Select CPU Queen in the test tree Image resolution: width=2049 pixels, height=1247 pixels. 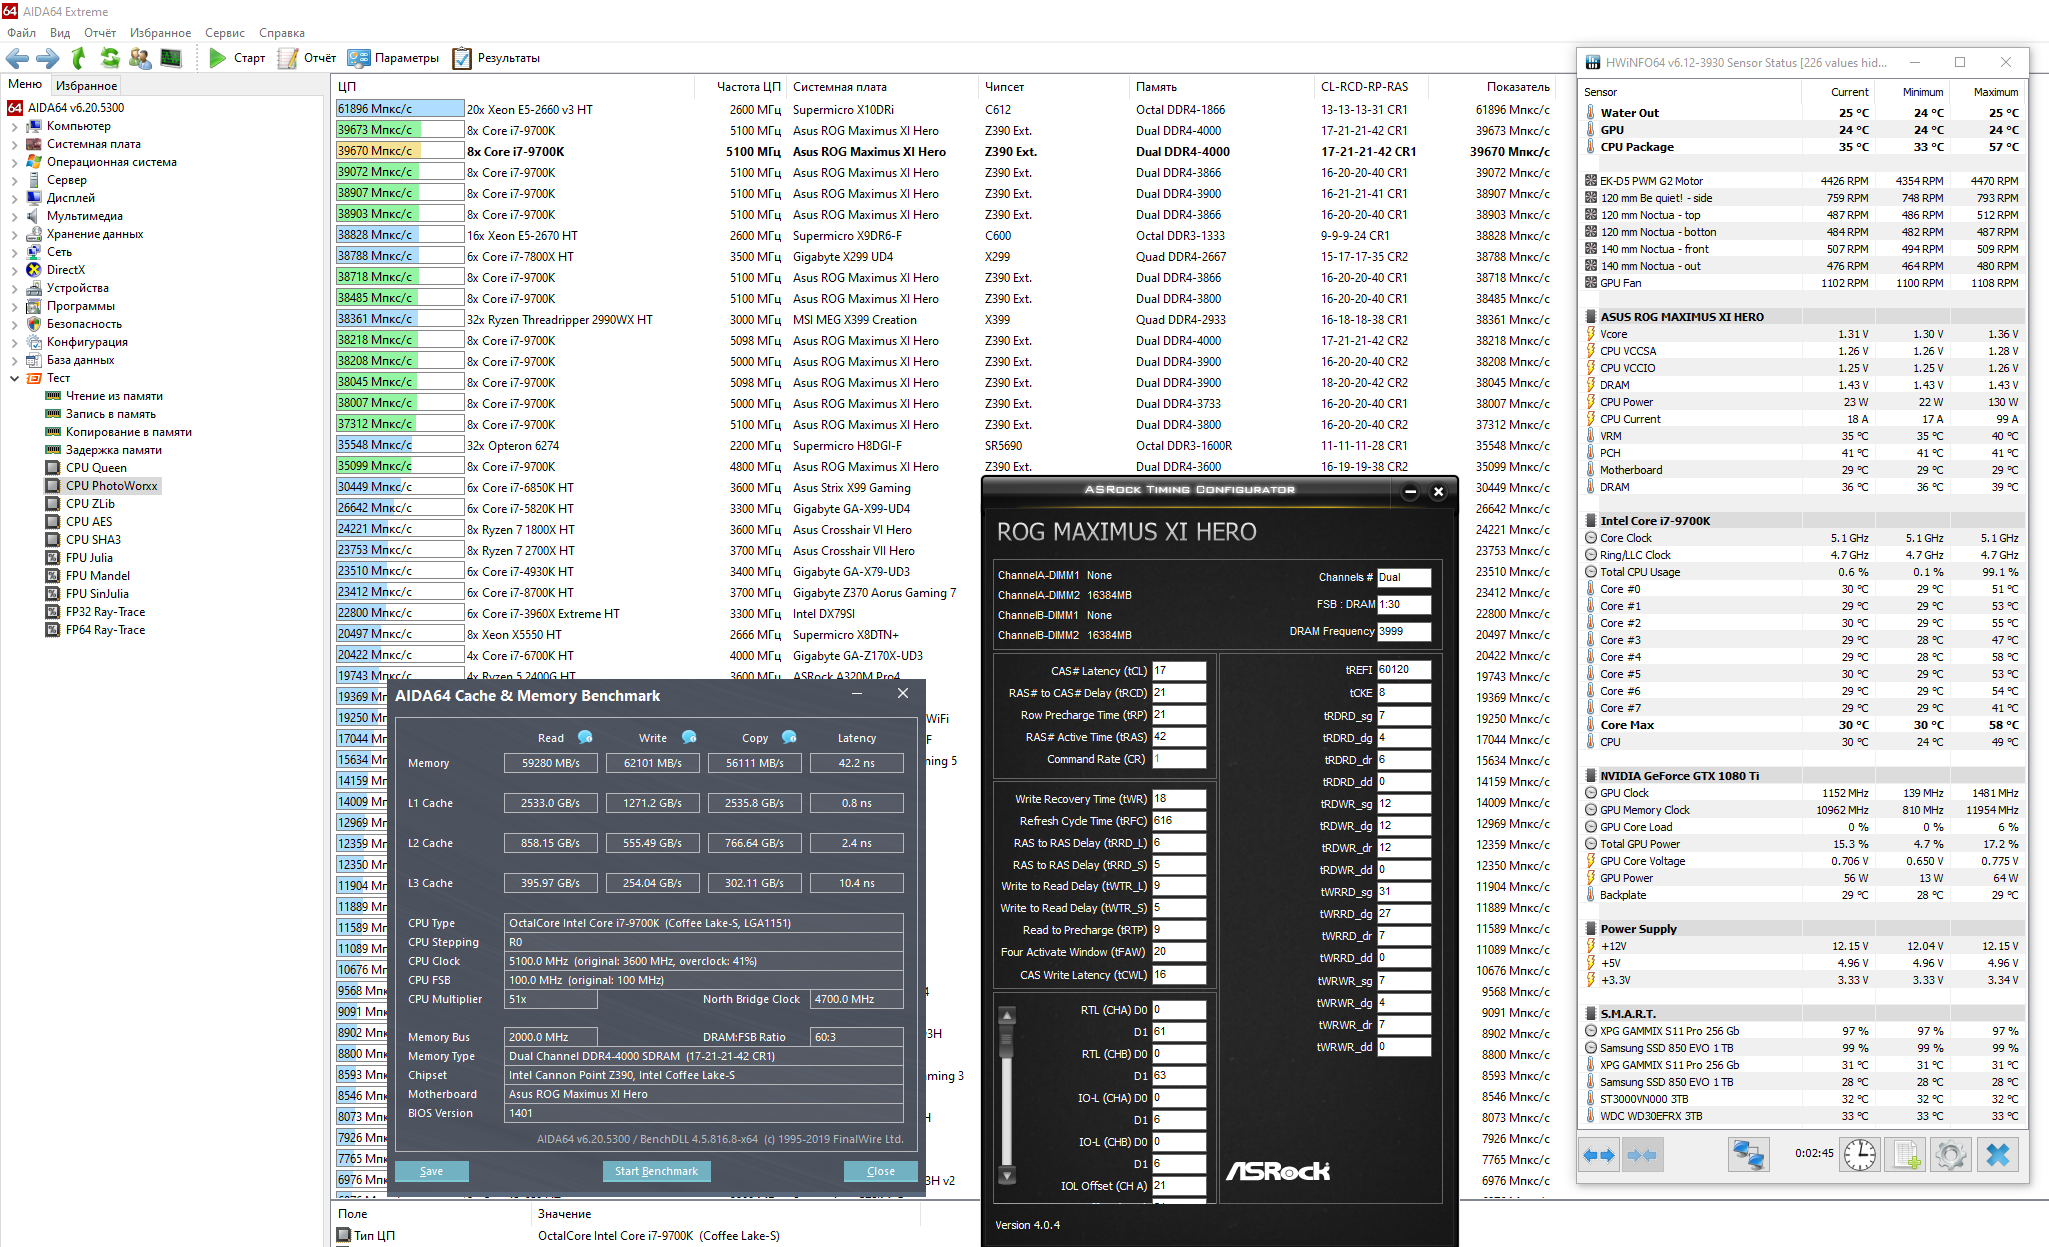point(96,468)
